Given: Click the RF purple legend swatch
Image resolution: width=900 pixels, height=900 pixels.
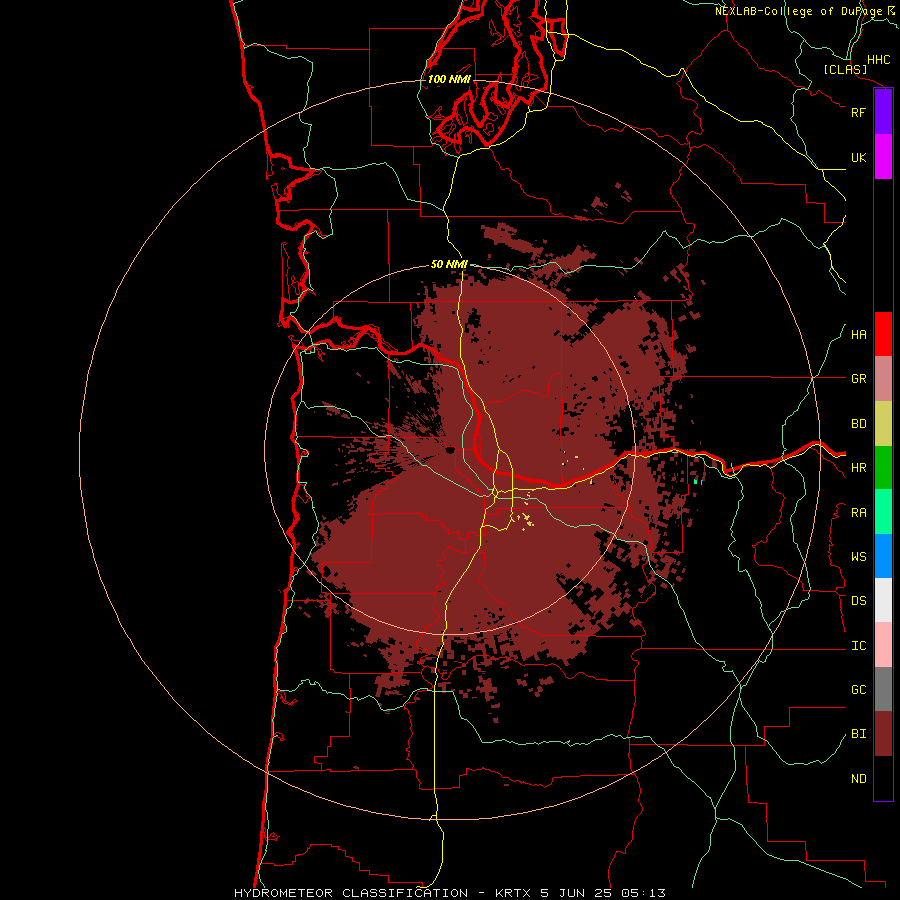Looking at the screenshot, I should click(x=883, y=112).
